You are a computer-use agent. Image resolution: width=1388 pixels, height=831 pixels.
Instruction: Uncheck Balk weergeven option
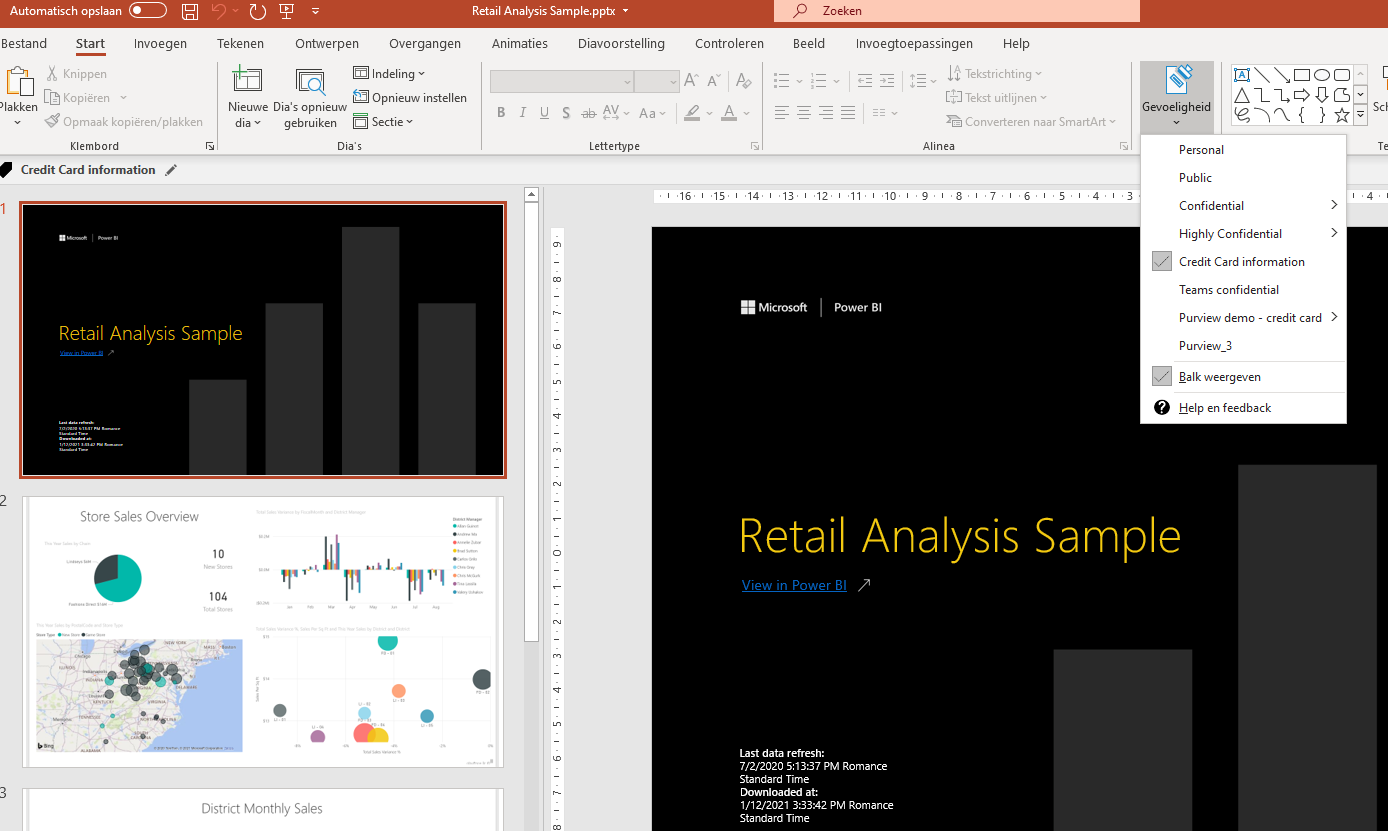tap(1219, 377)
